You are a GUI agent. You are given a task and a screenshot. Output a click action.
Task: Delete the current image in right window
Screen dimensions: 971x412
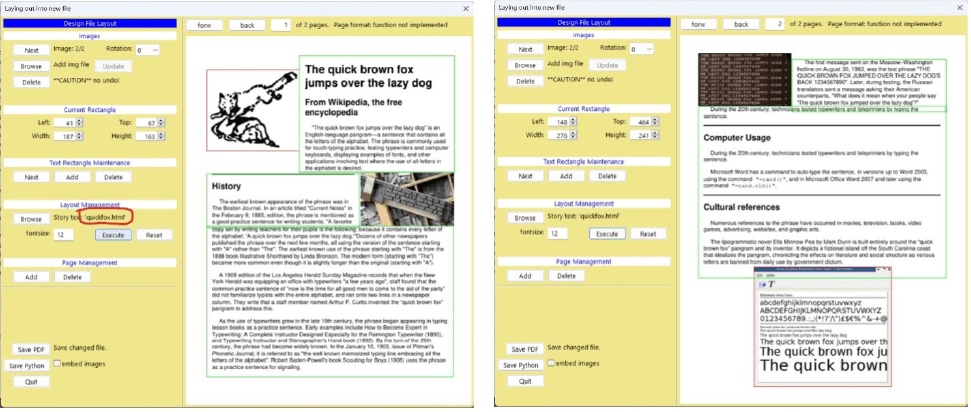tap(525, 81)
